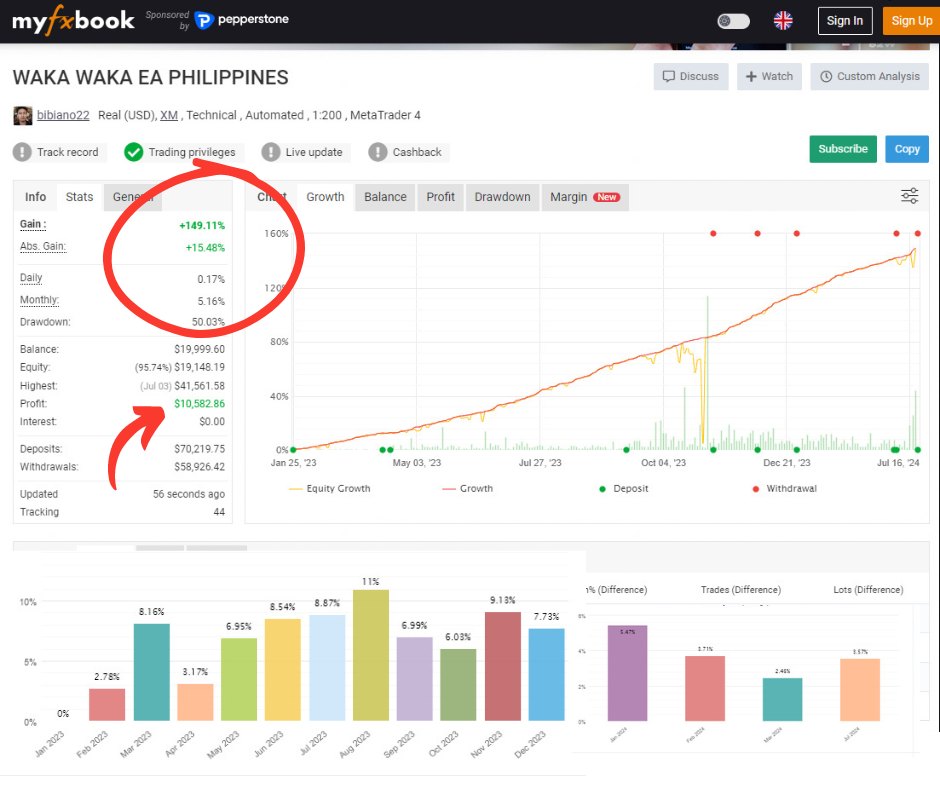Click the Trading privileges green check icon
The width and height of the screenshot is (940, 788).
[133, 152]
